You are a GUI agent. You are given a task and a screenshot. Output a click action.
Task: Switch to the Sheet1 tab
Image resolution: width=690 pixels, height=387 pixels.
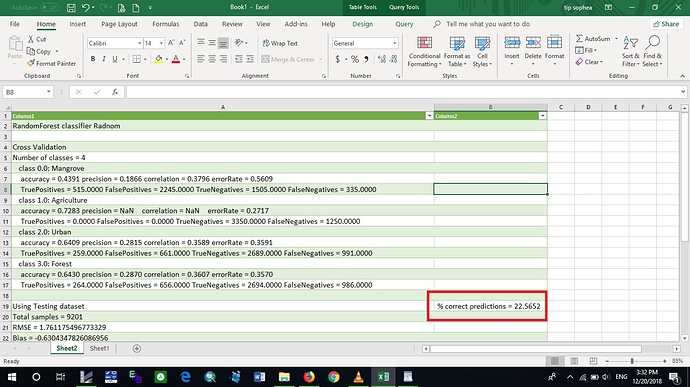click(x=99, y=348)
